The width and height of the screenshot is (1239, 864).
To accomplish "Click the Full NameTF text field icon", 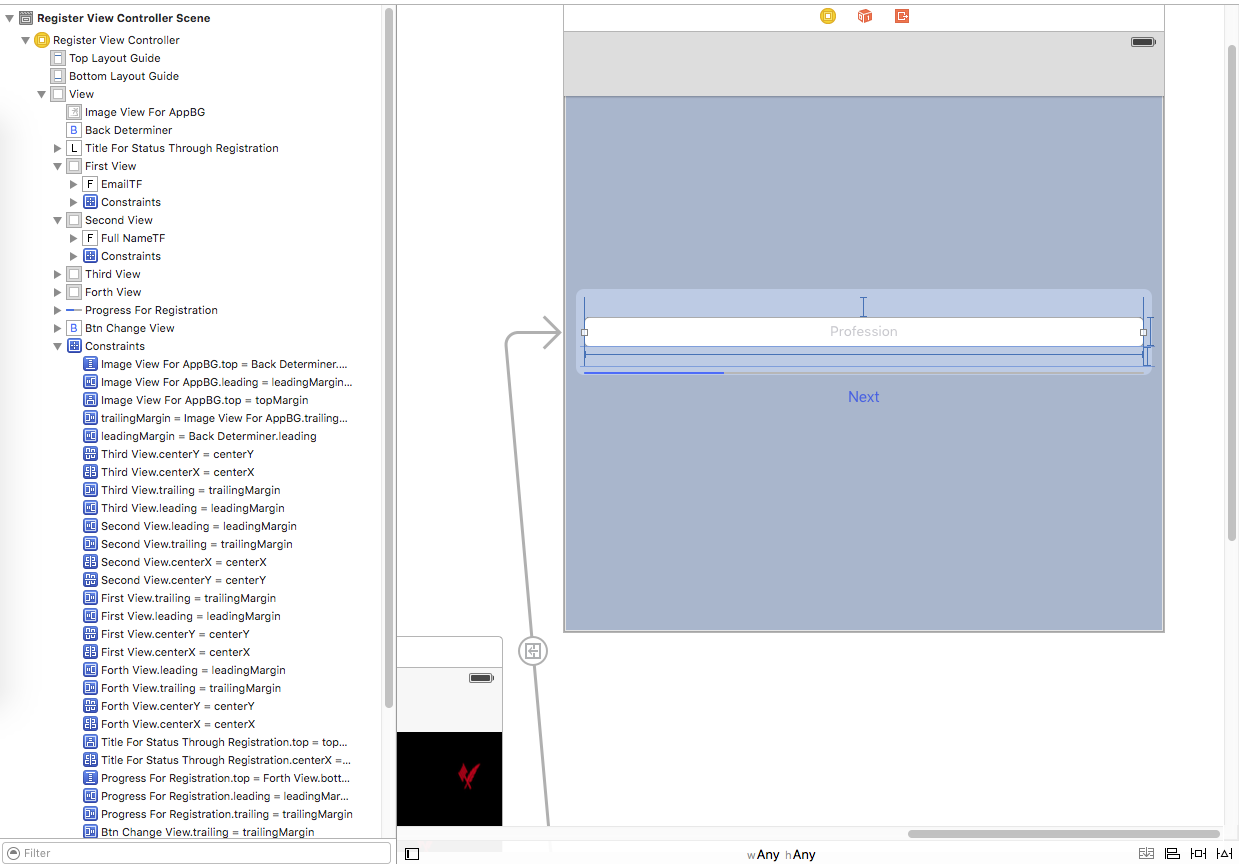I will (x=90, y=238).
